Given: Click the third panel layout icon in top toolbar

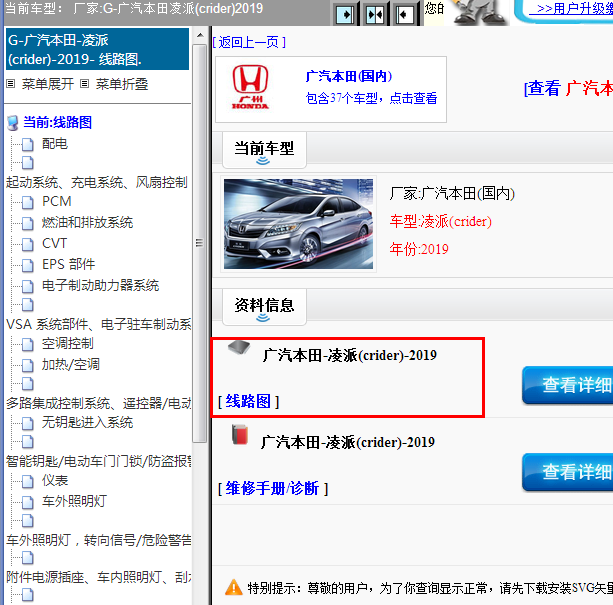Looking at the screenshot, I should [x=404, y=14].
